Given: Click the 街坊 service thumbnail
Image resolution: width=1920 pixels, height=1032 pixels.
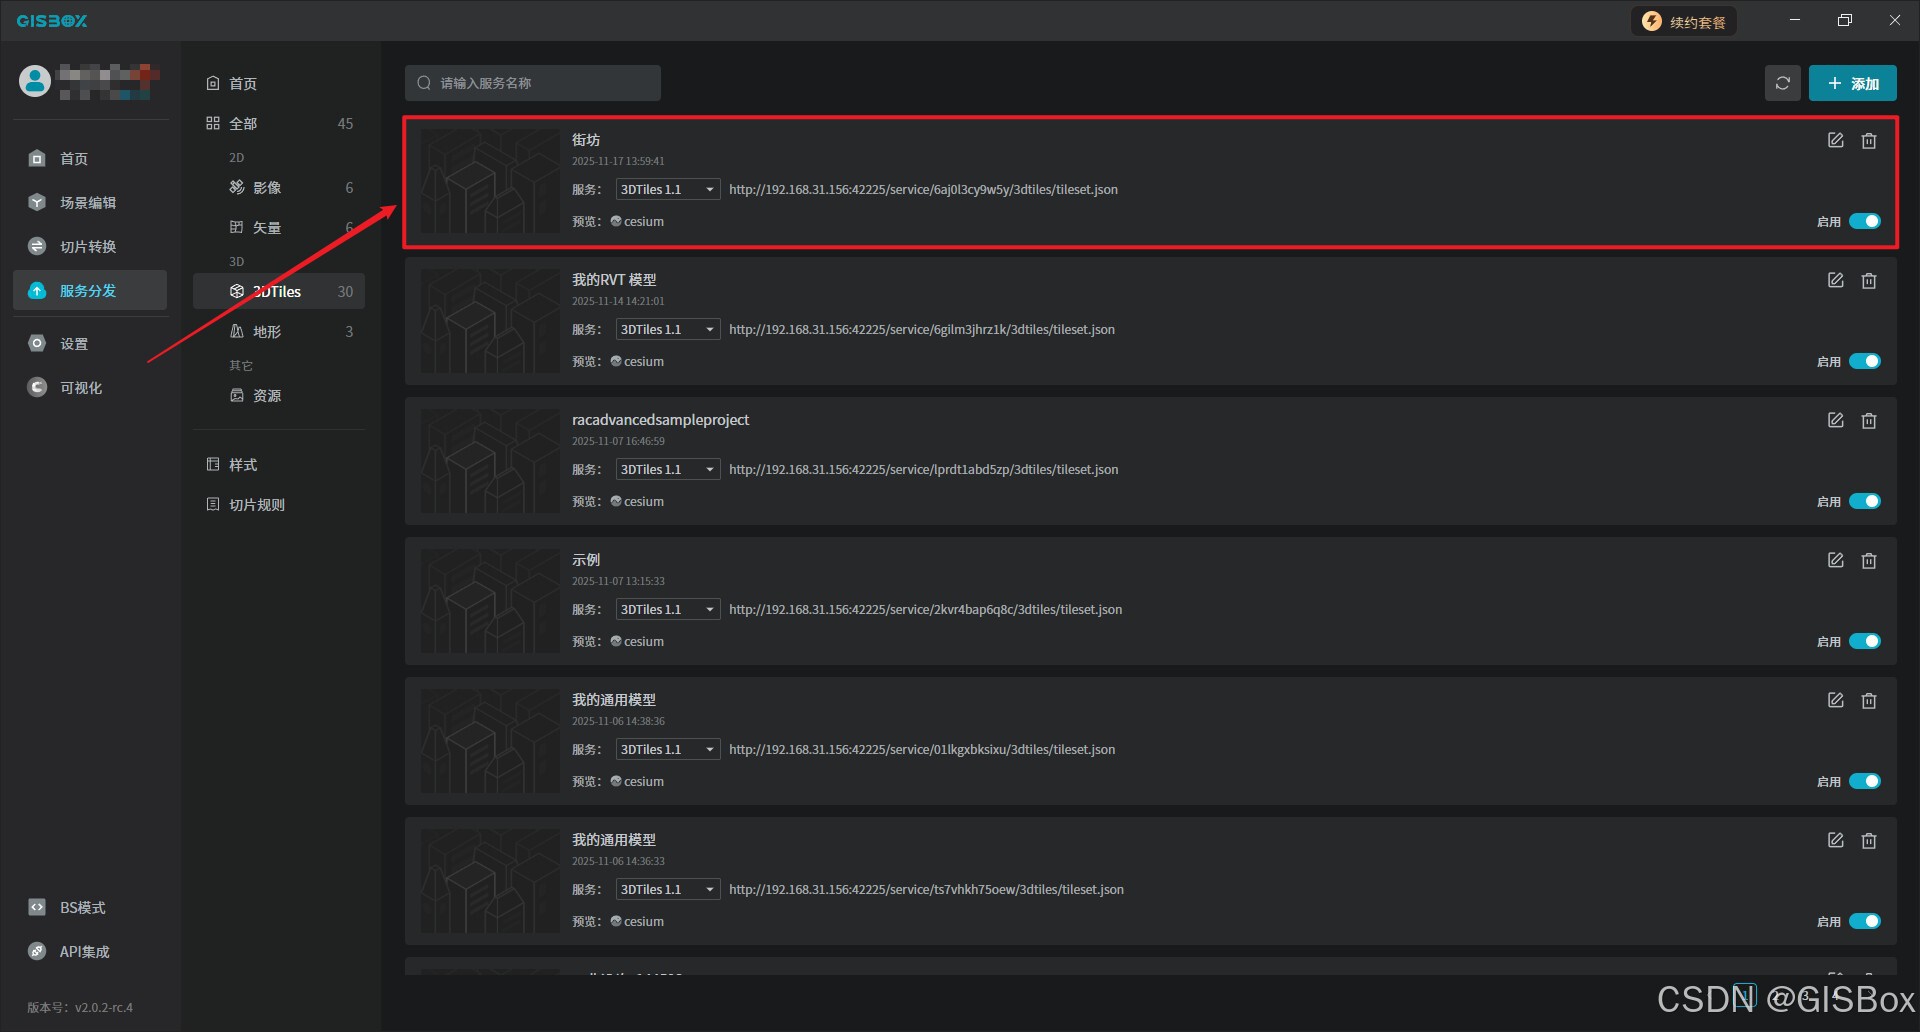Looking at the screenshot, I should (490, 181).
